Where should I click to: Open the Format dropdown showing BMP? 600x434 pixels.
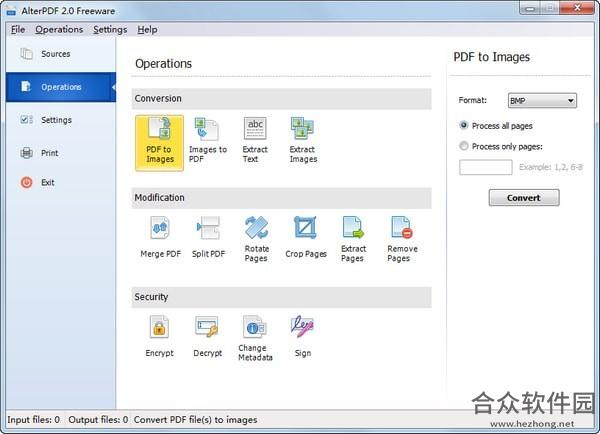click(542, 101)
